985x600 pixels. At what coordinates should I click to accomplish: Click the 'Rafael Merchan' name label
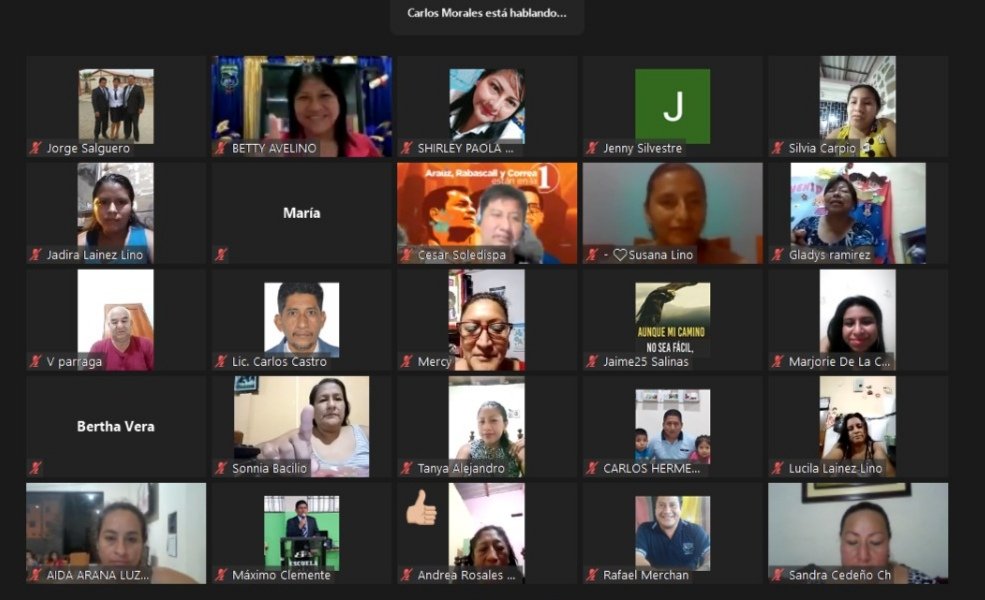coord(646,575)
